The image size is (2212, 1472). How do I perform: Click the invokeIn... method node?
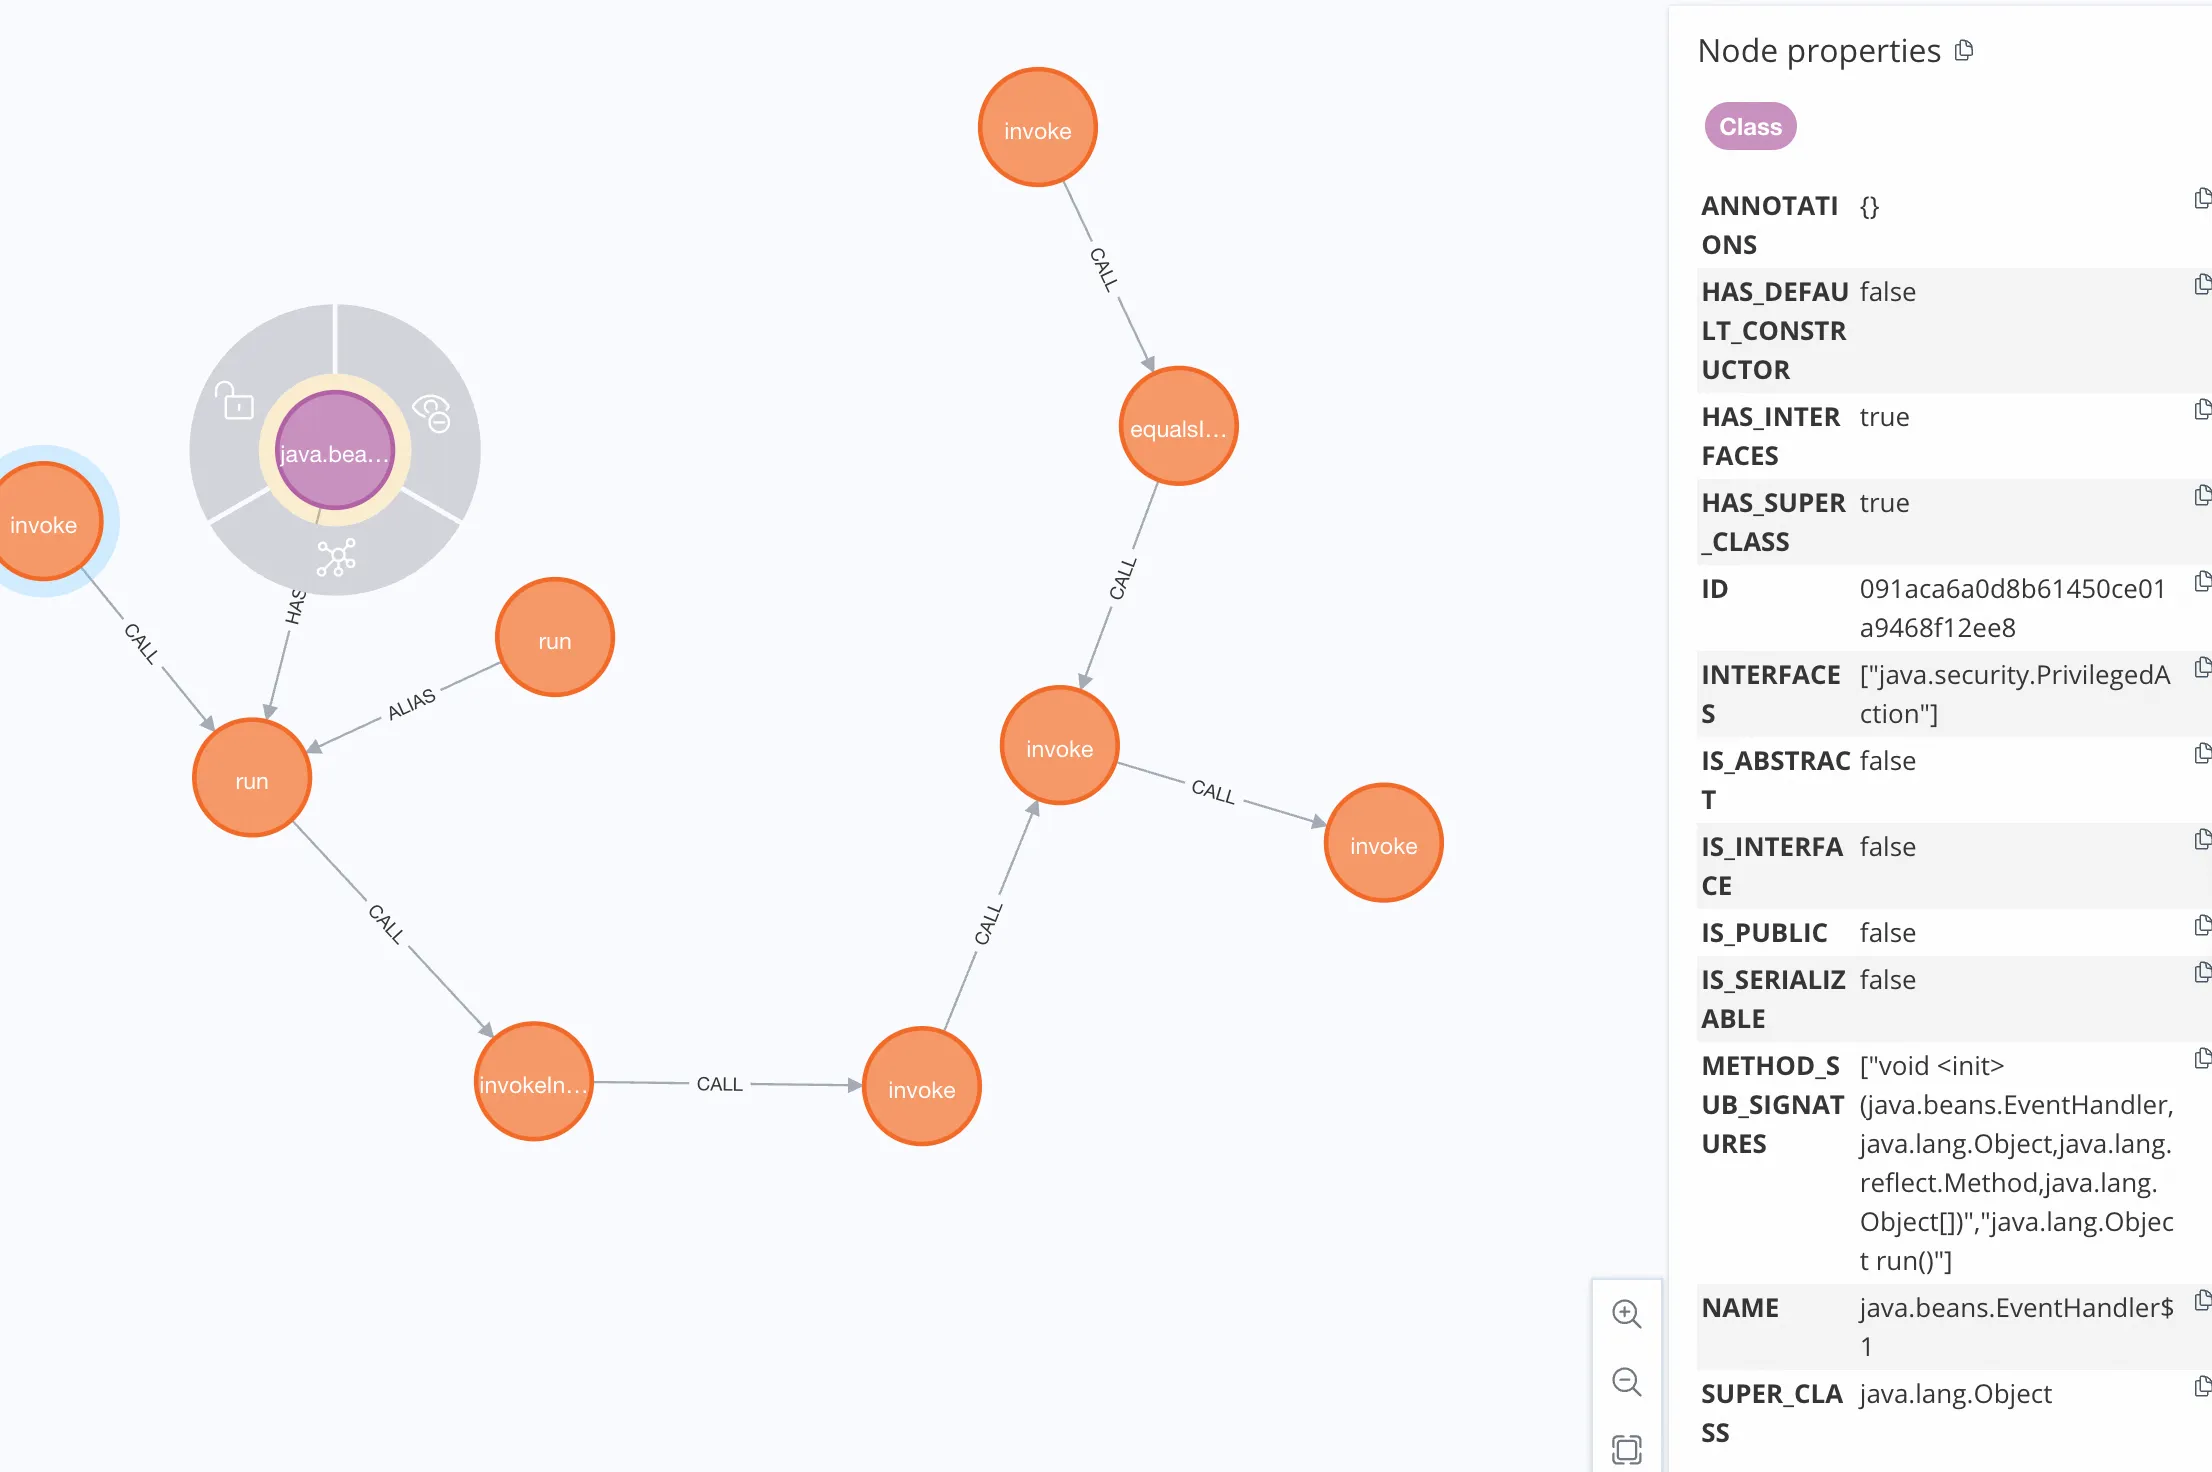pos(533,1083)
